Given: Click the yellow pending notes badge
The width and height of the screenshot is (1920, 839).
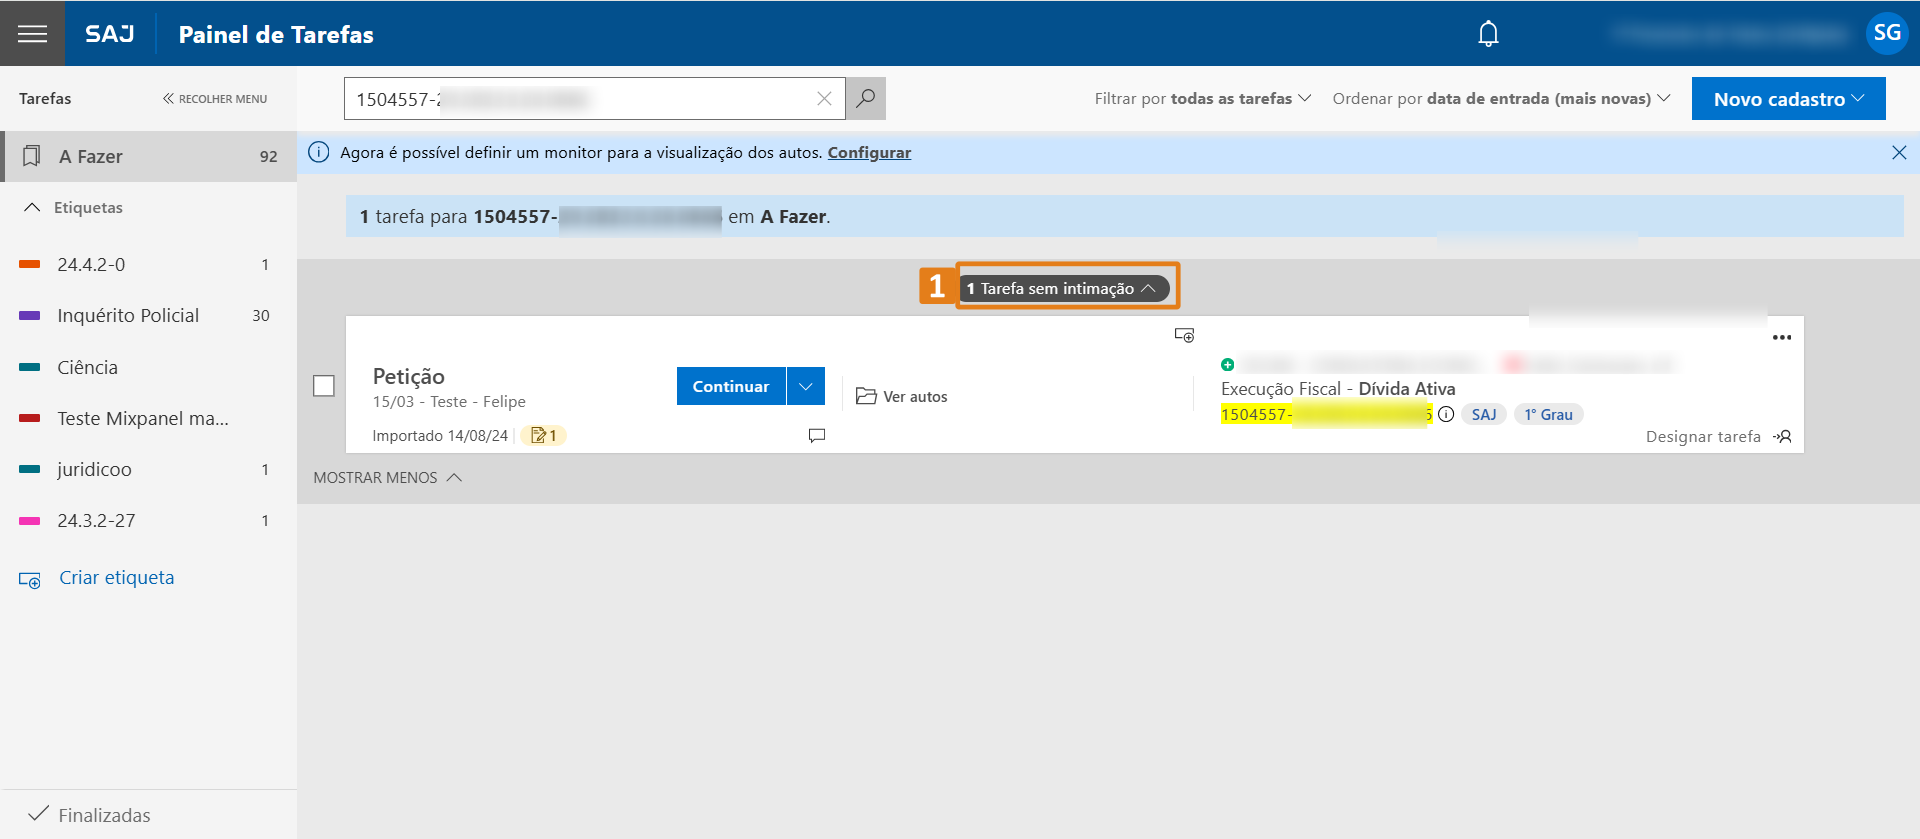Looking at the screenshot, I should [x=543, y=435].
